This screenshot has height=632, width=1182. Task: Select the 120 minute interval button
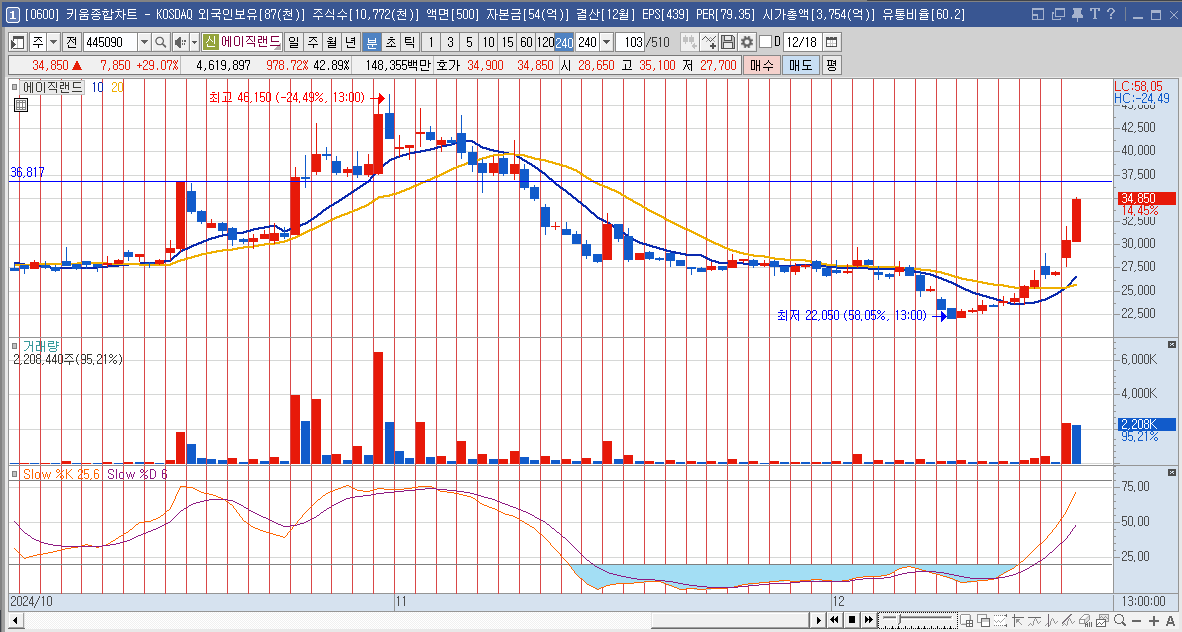545,42
